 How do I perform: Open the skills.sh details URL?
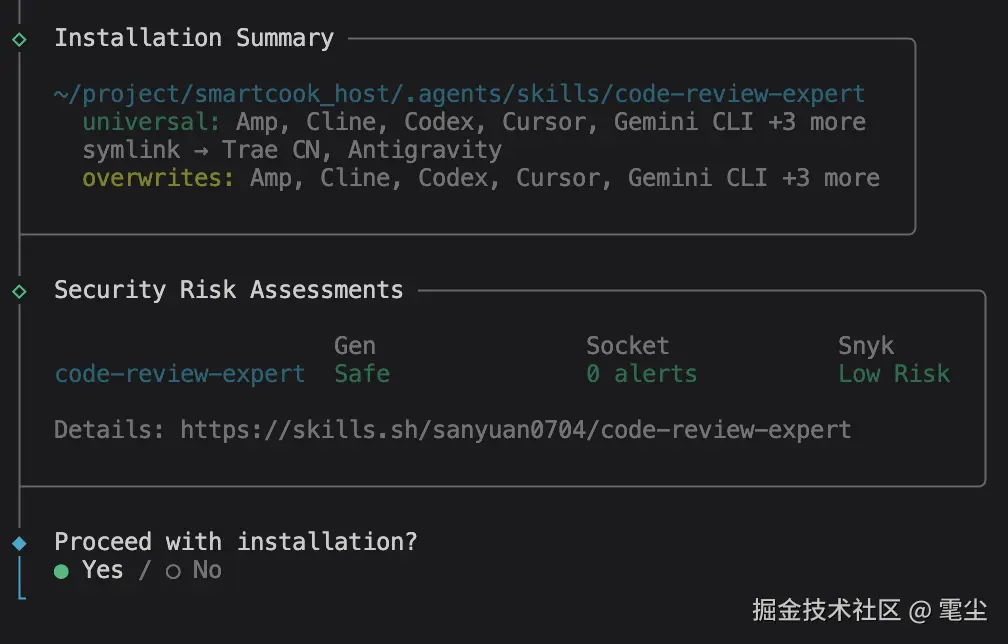click(x=515, y=430)
